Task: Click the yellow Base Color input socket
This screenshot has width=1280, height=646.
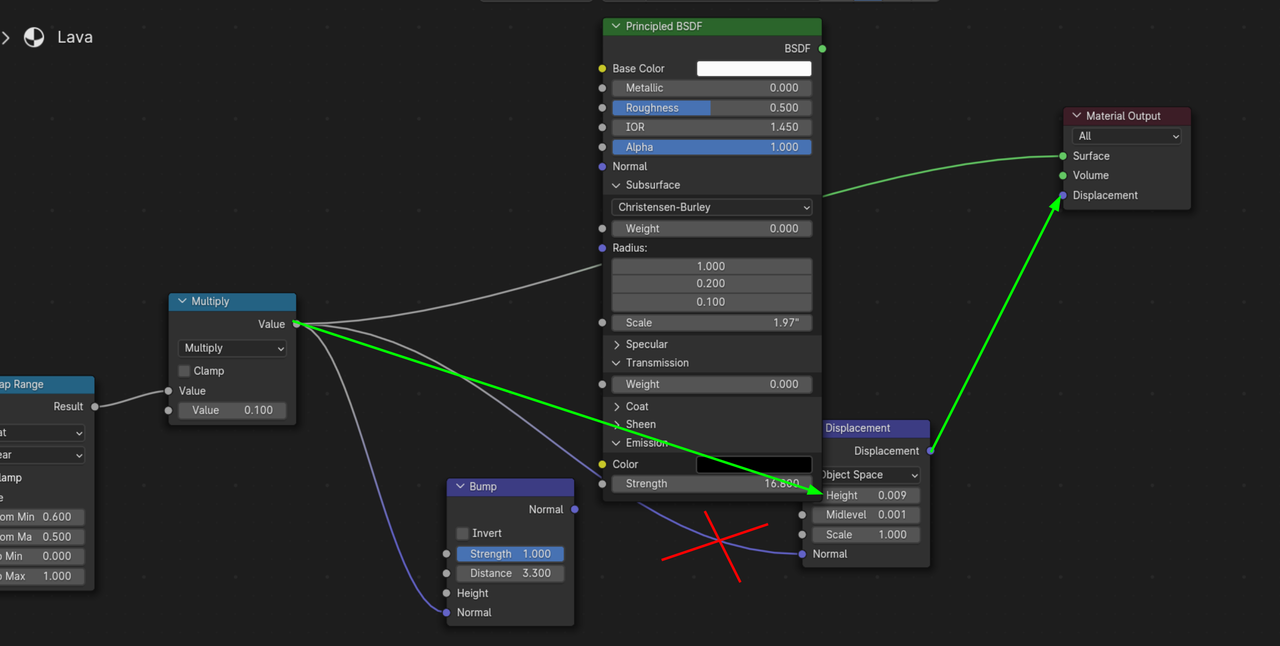Action: pyautogui.click(x=602, y=68)
